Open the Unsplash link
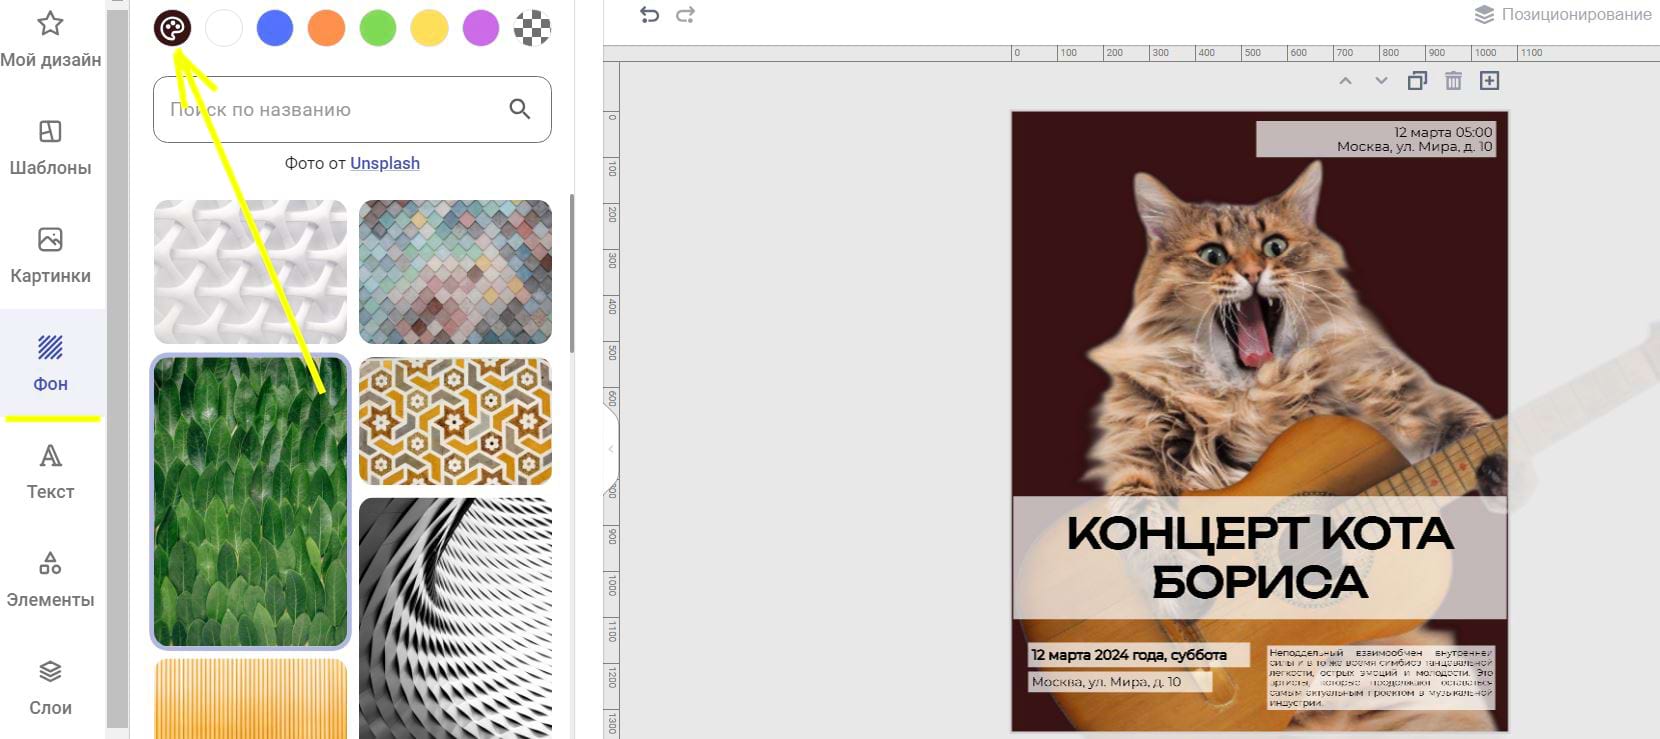 pyautogui.click(x=385, y=163)
